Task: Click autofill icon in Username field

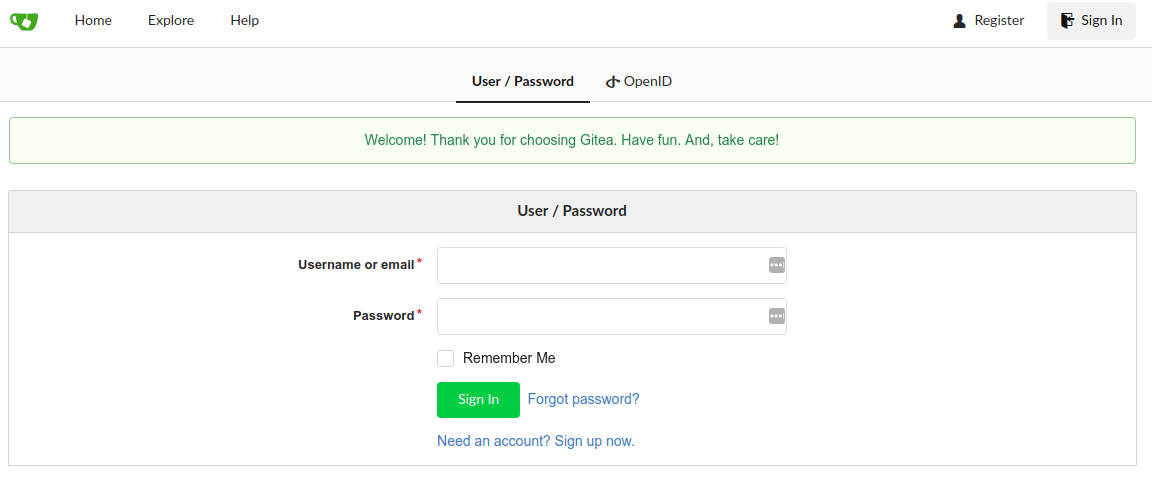Action: 776,265
